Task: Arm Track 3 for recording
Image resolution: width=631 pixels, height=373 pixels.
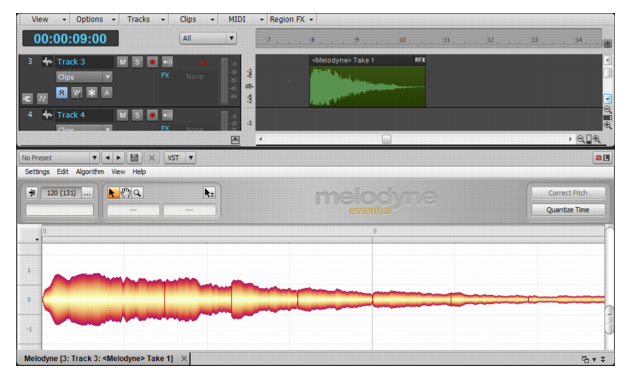Action: [152, 62]
